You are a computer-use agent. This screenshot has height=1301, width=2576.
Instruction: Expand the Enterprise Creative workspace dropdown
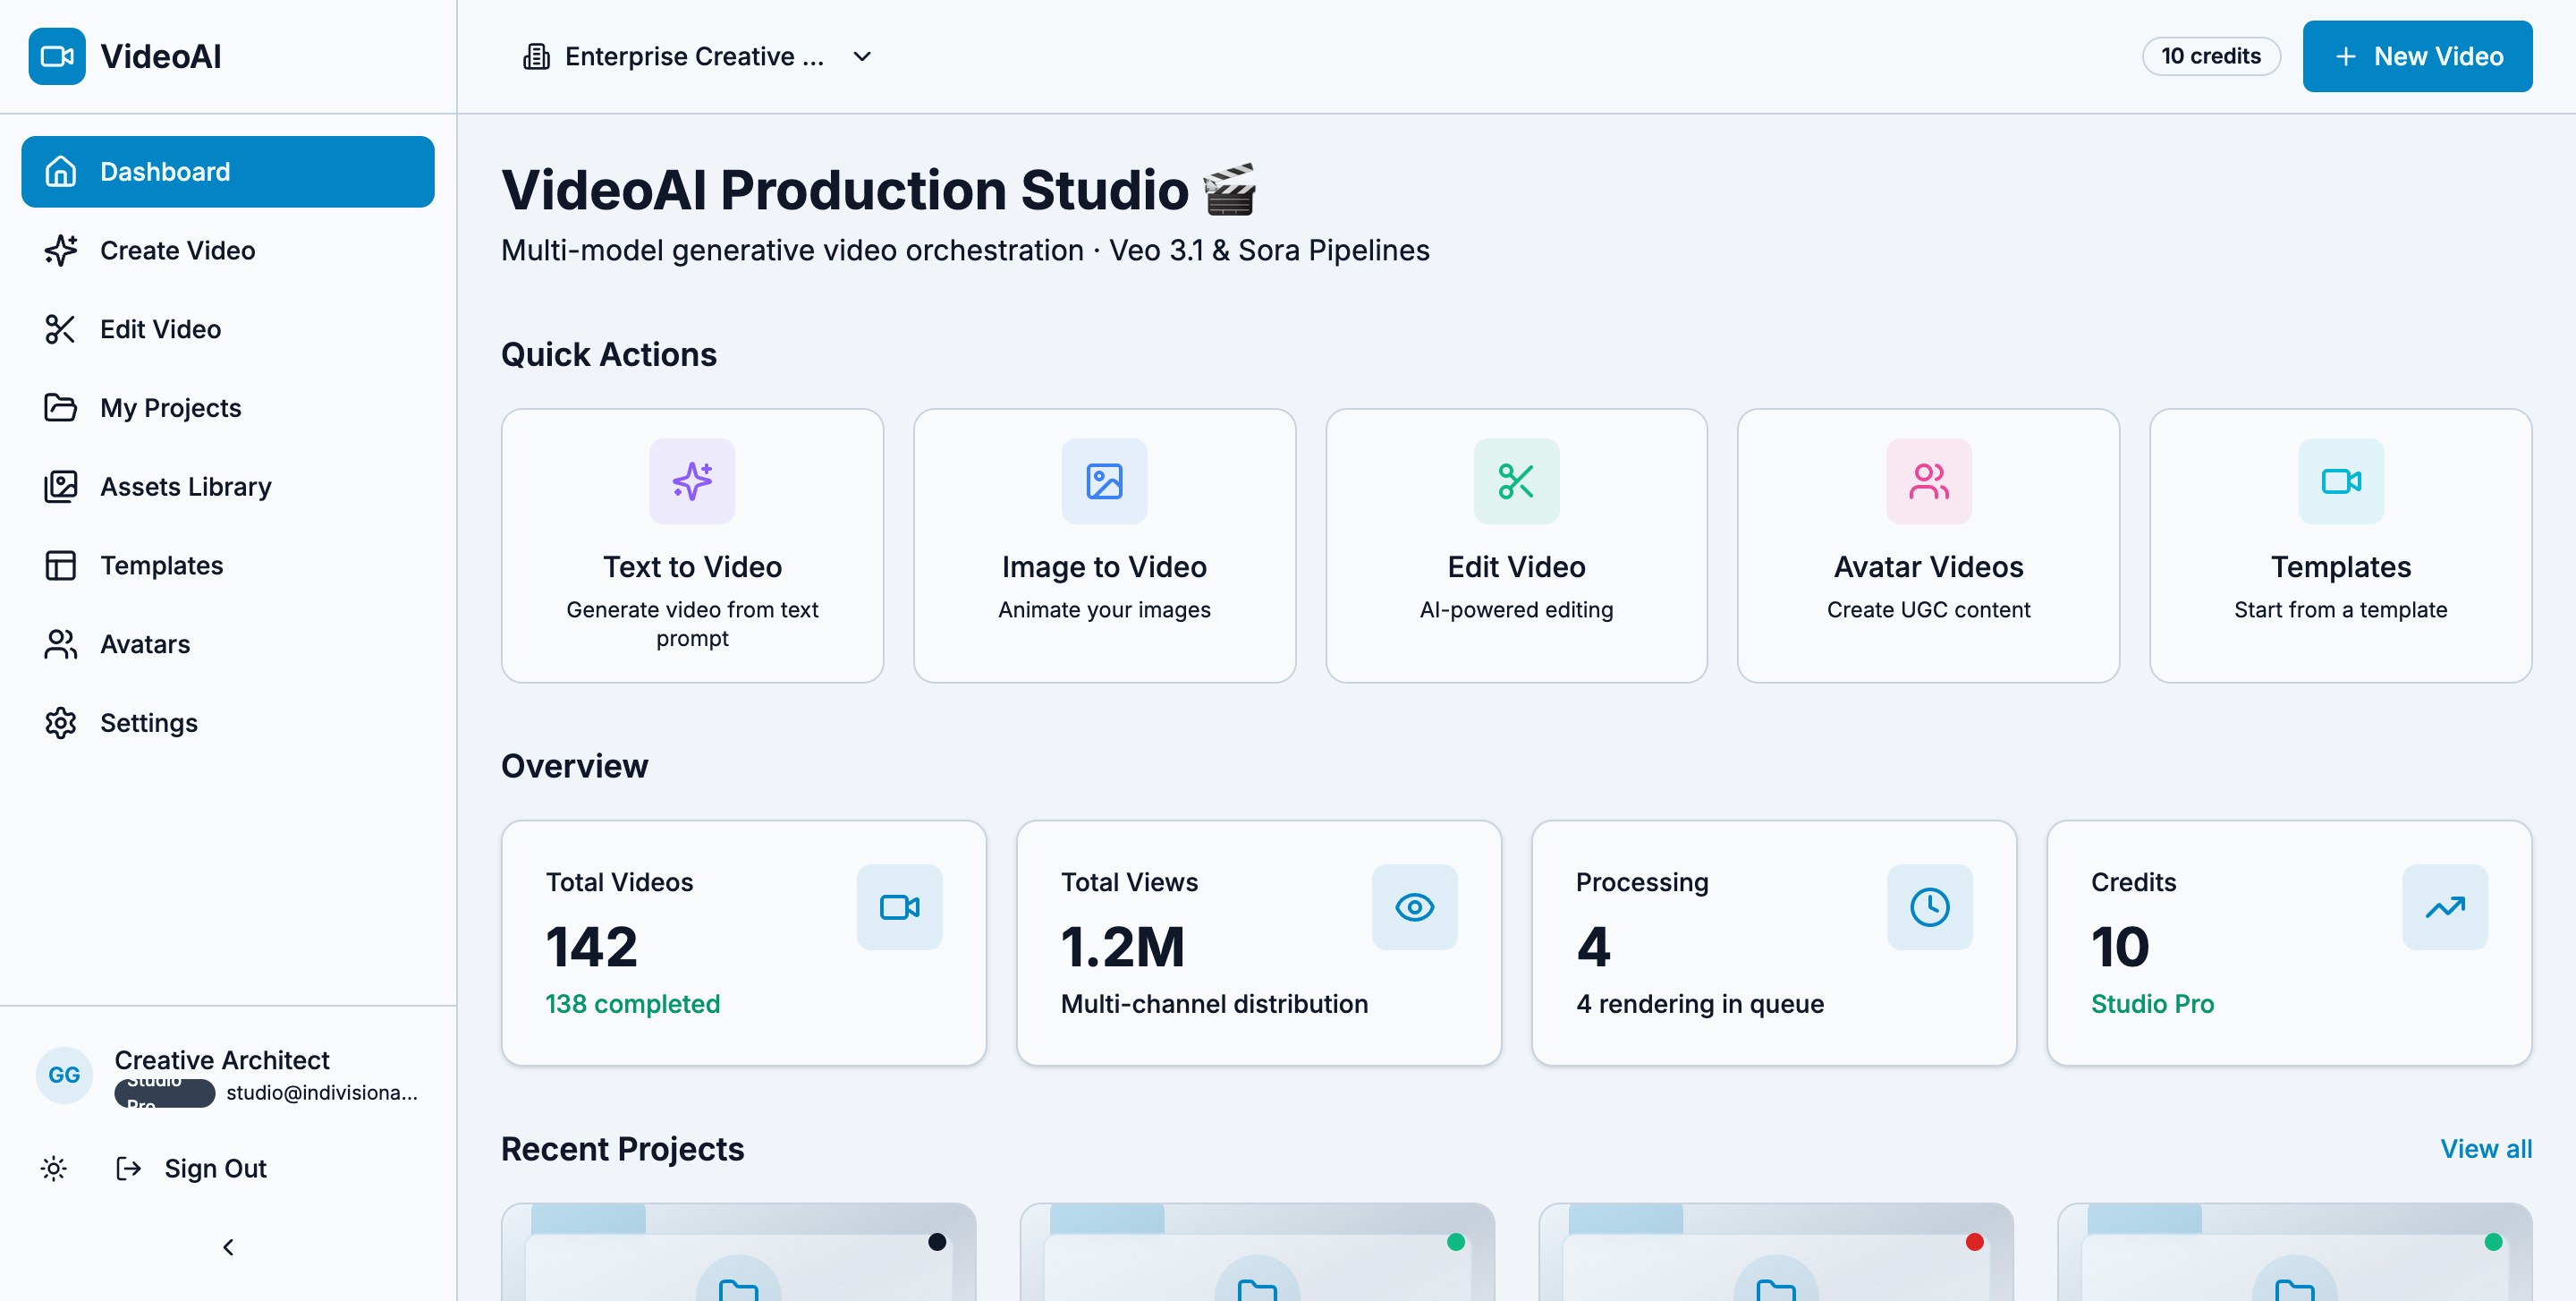(698, 57)
